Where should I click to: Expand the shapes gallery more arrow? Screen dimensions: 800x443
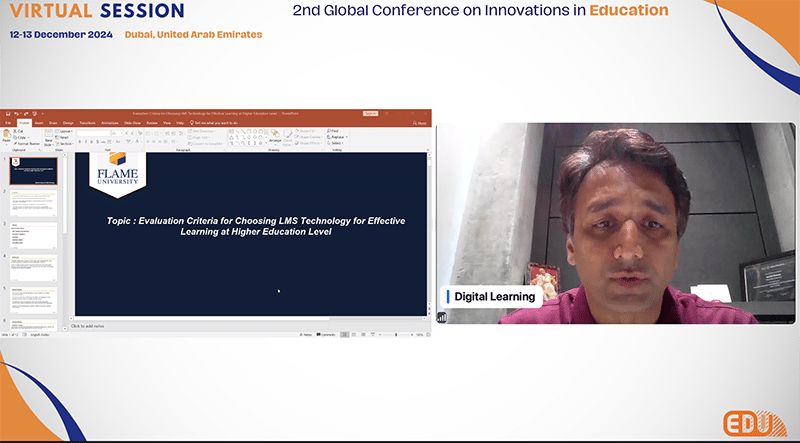tap(266, 143)
